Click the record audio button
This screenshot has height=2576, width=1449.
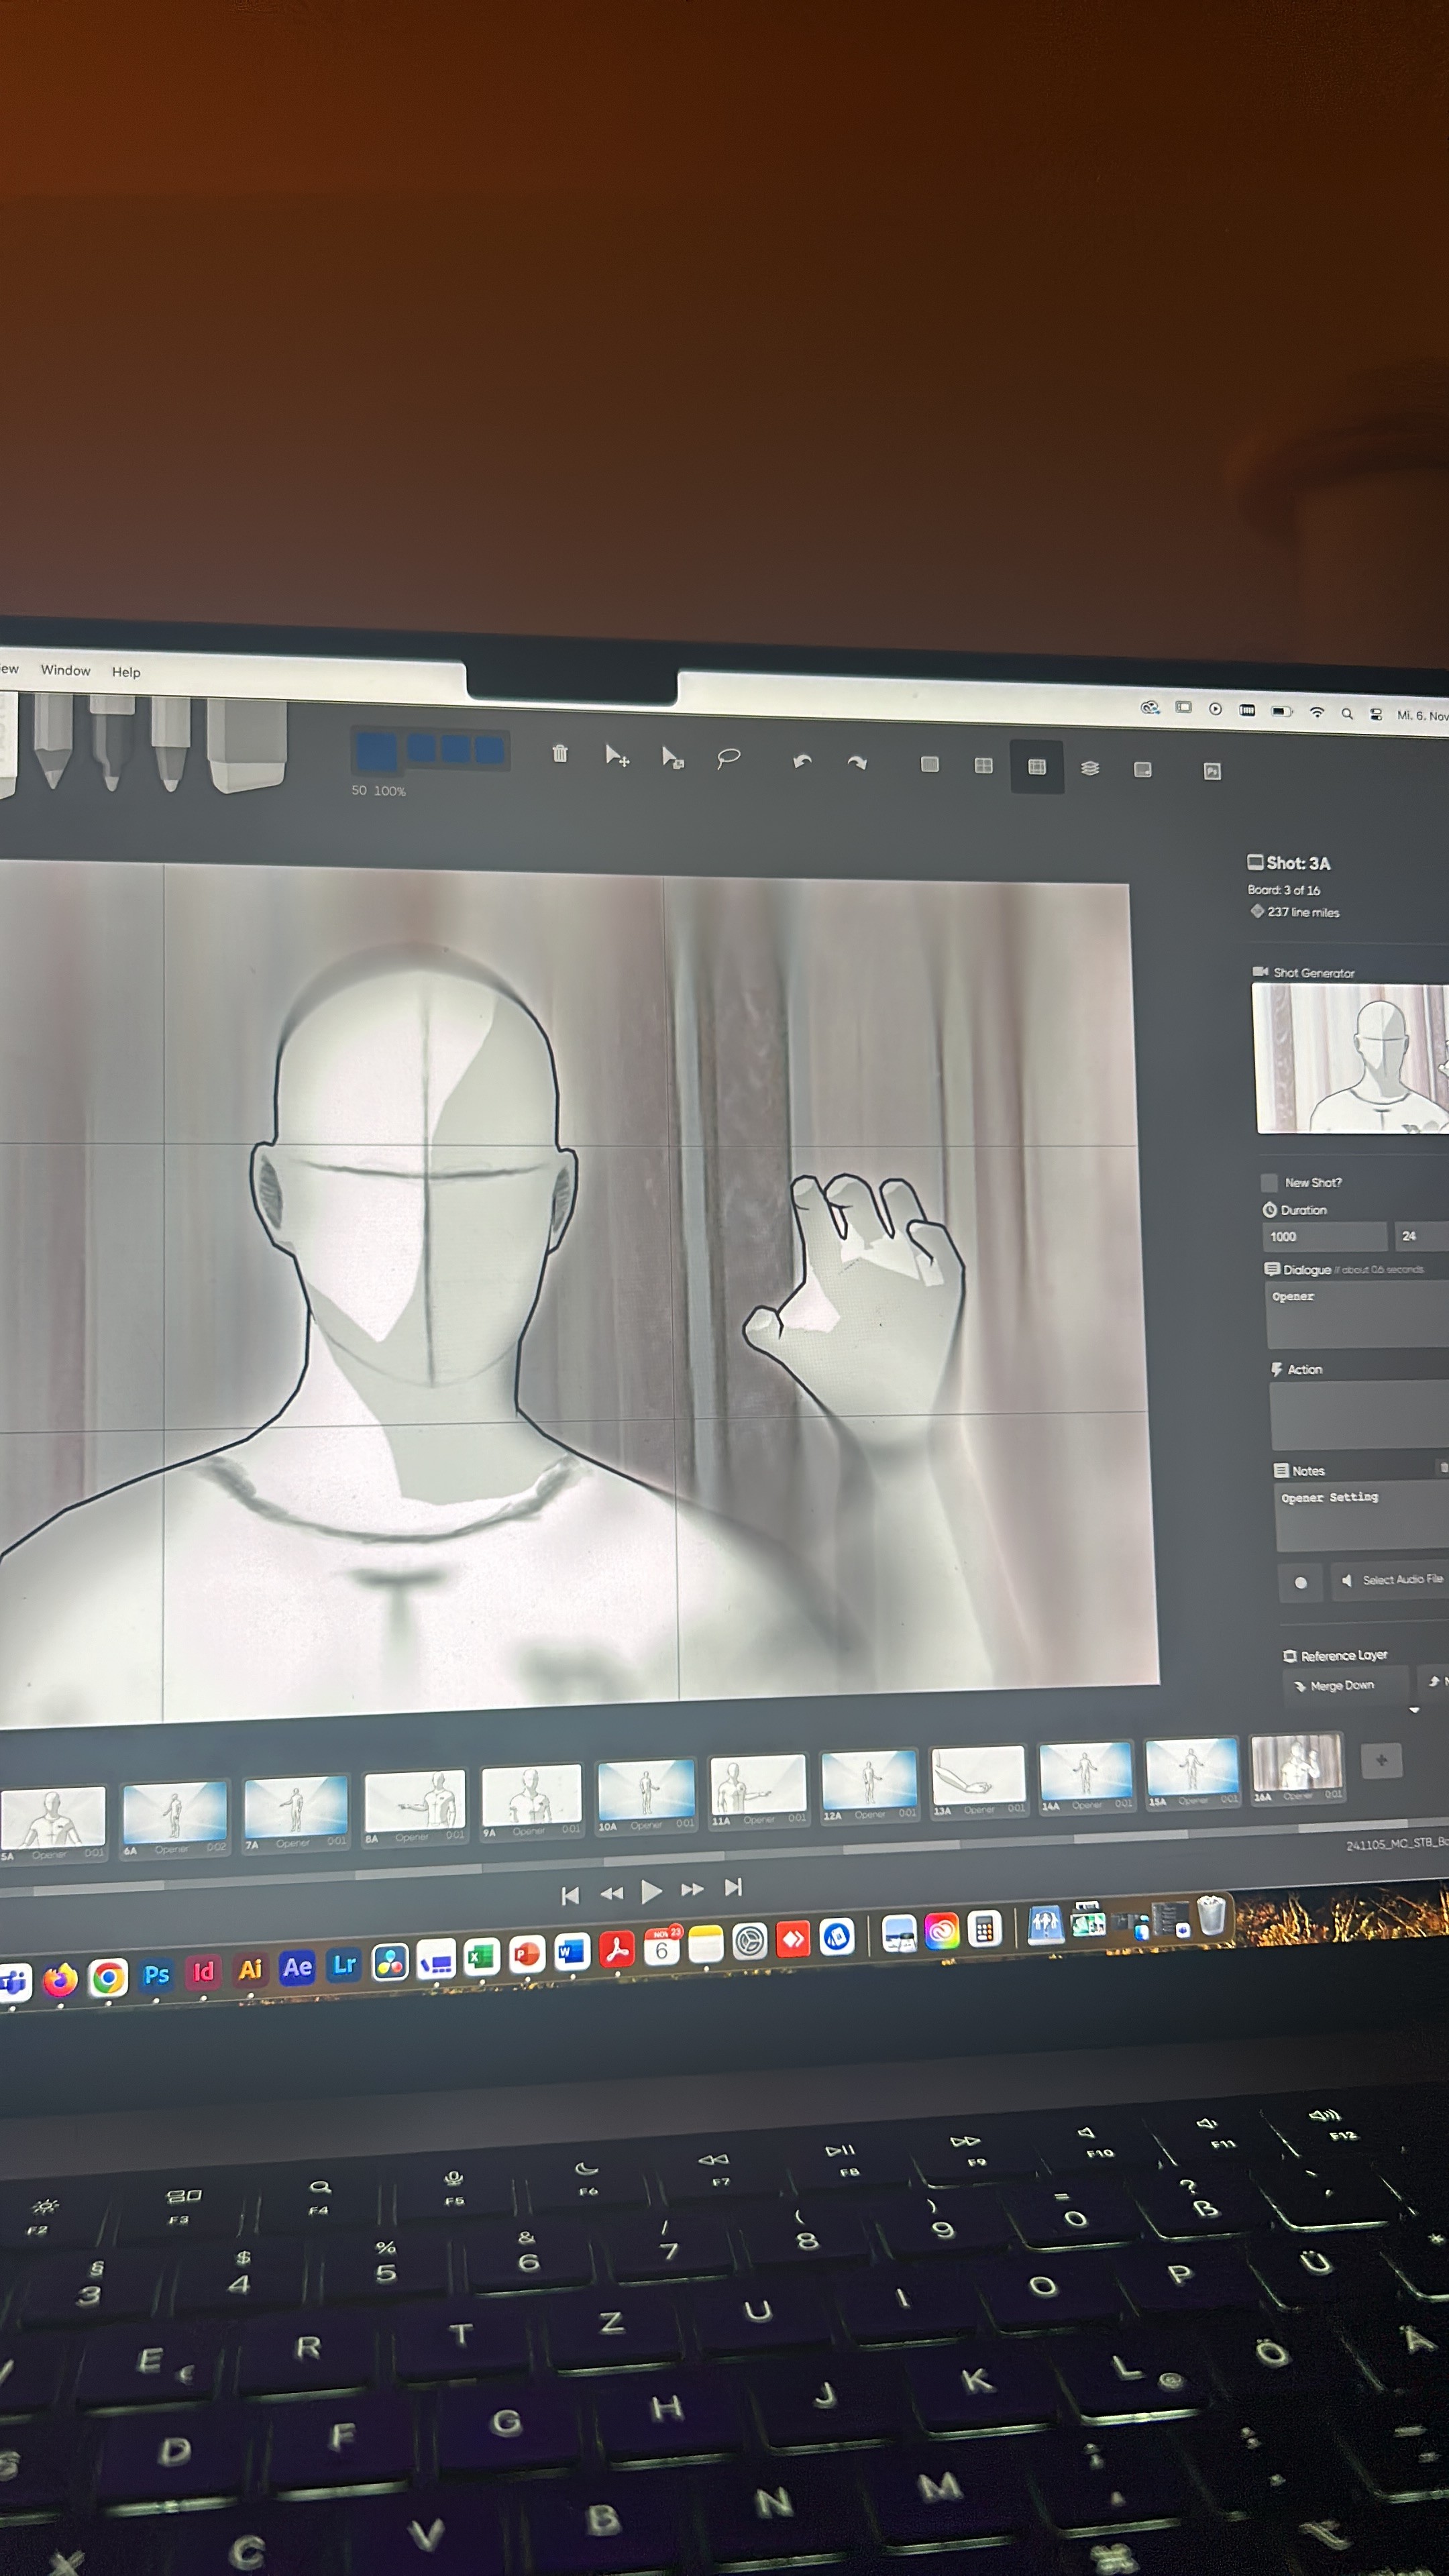pyautogui.click(x=1300, y=1582)
